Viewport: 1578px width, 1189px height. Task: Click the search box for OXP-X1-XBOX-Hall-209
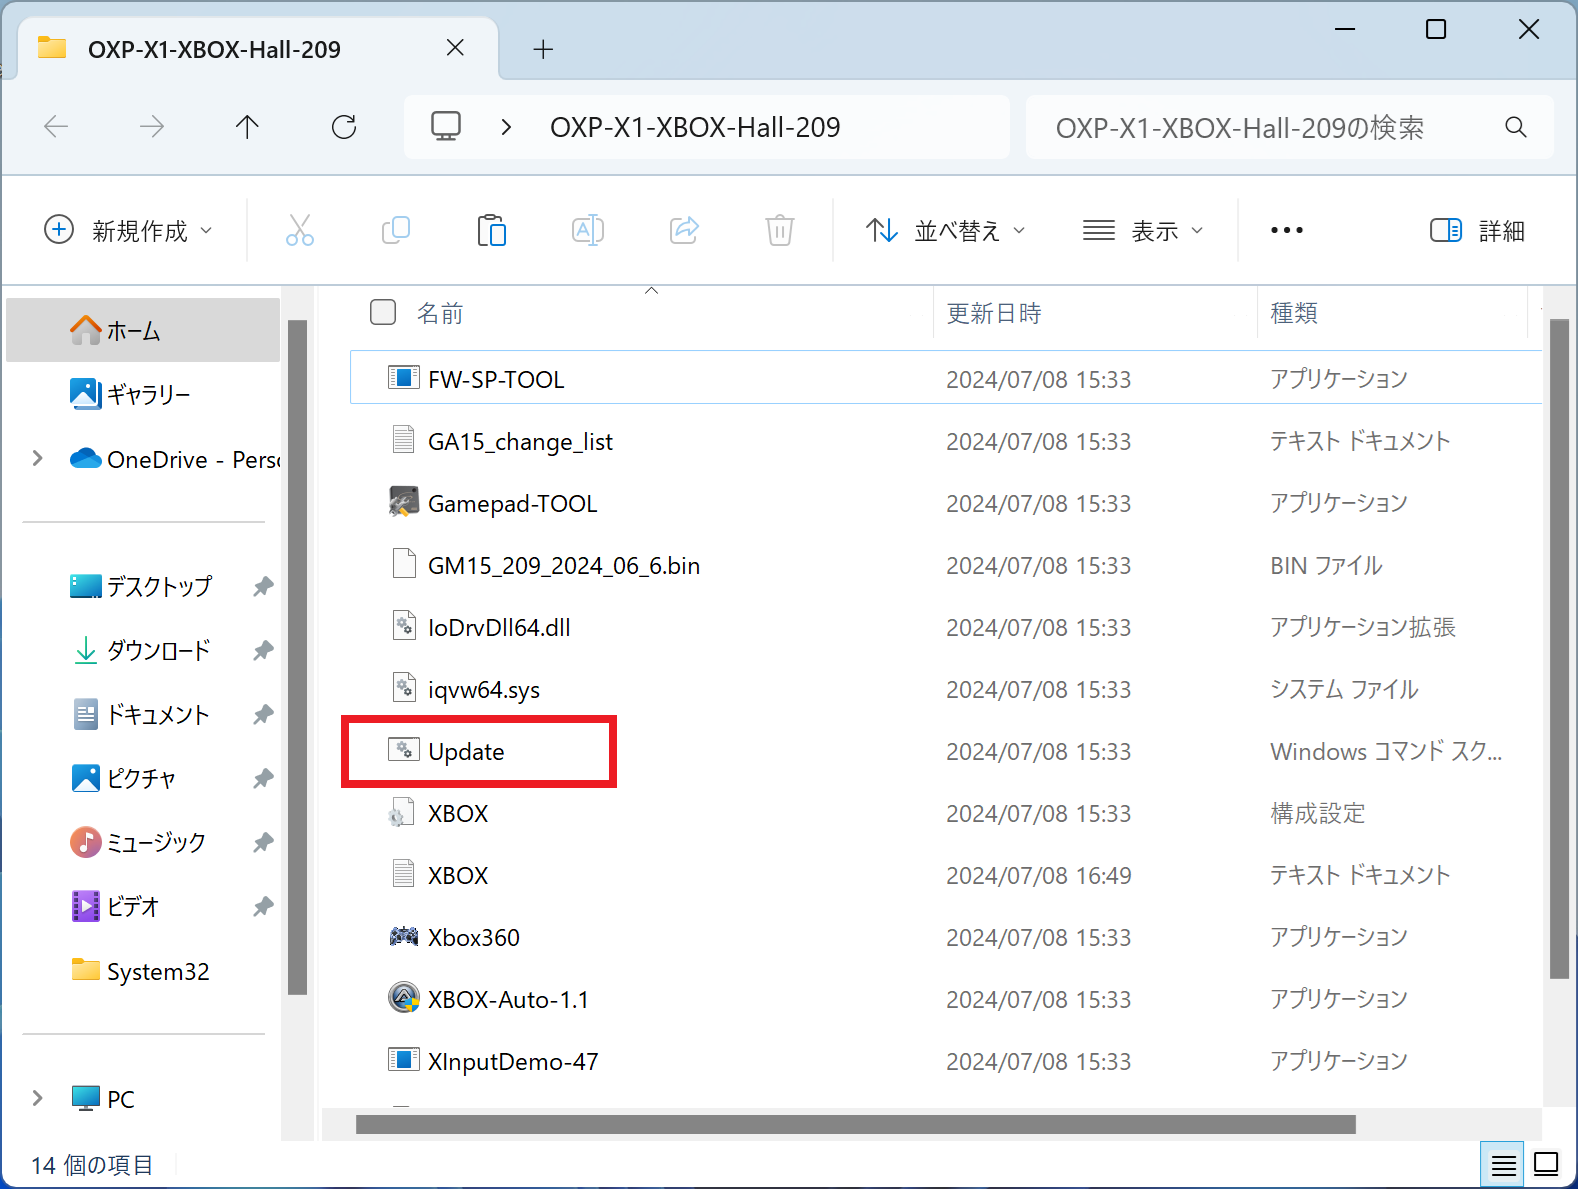pyautogui.click(x=1270, y=128)
